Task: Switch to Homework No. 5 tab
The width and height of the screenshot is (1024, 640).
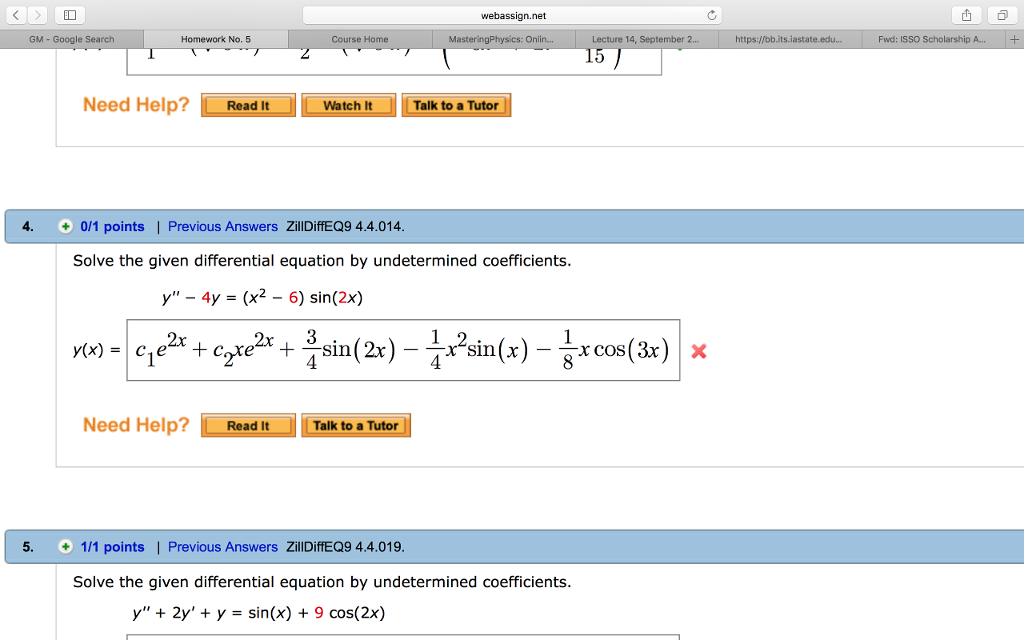Action: [x=216, y=39]
